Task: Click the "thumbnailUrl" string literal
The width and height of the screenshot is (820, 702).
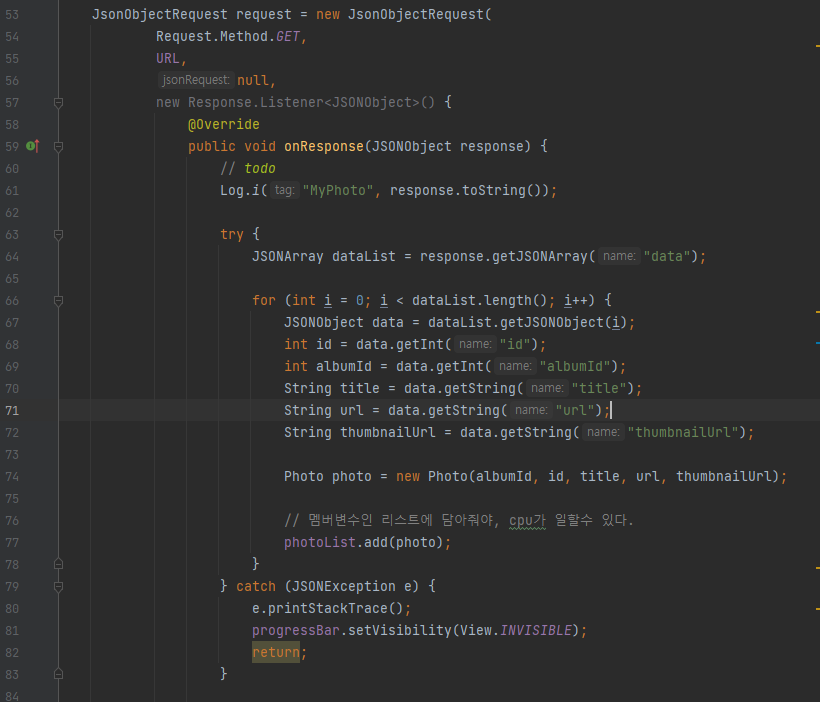Action: pos(682,432)
